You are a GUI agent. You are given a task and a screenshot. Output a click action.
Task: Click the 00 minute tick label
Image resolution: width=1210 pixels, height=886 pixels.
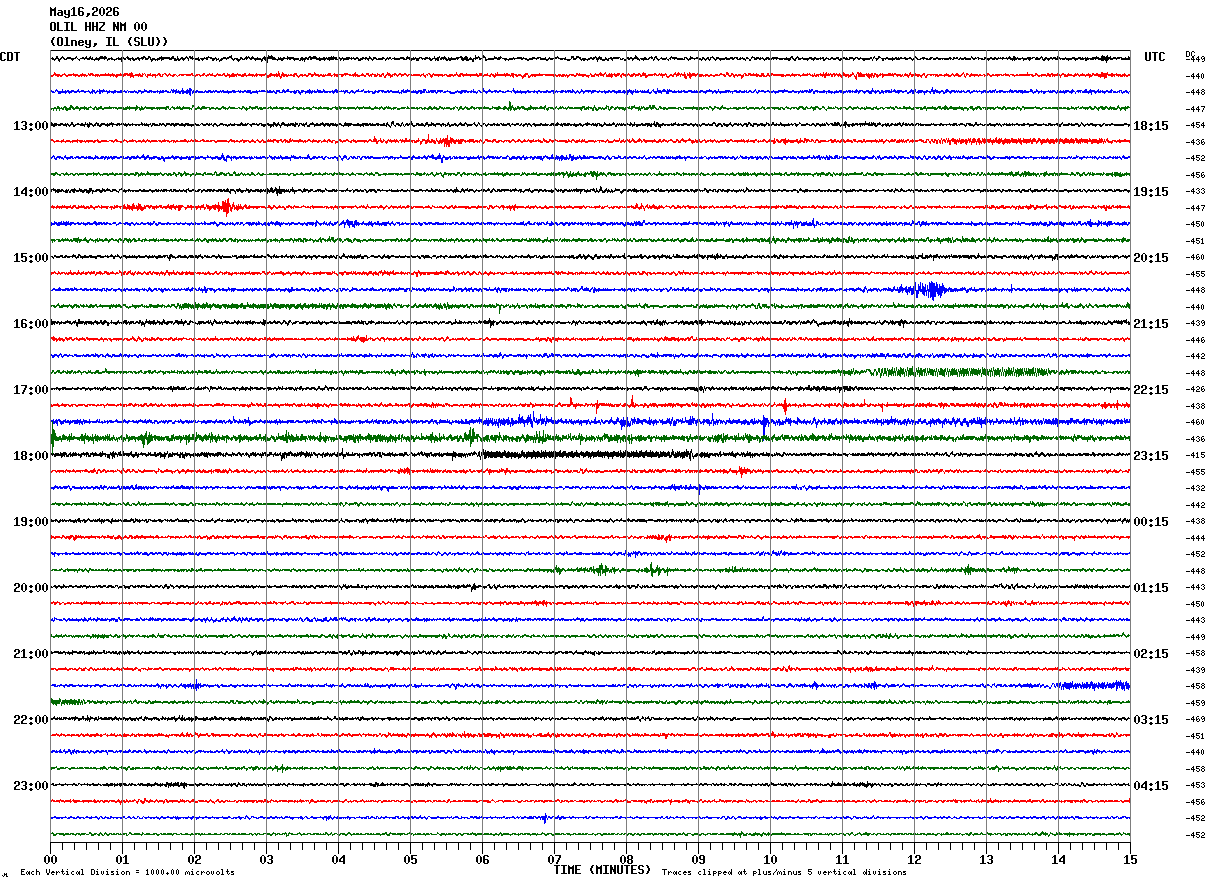point(50,859)
